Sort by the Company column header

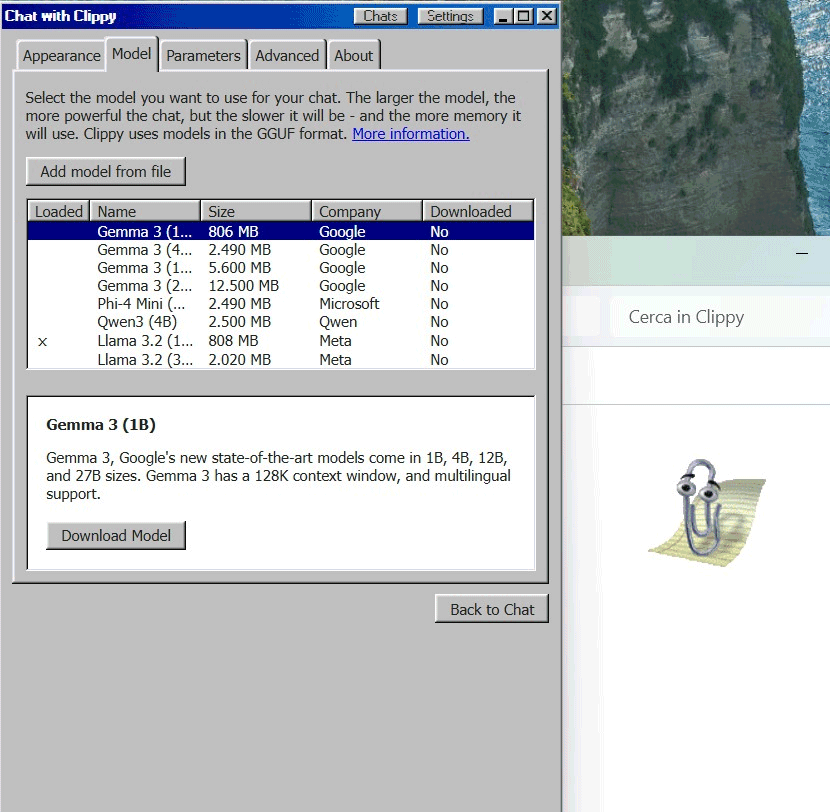pyautogui.click(x=367, y=211)
